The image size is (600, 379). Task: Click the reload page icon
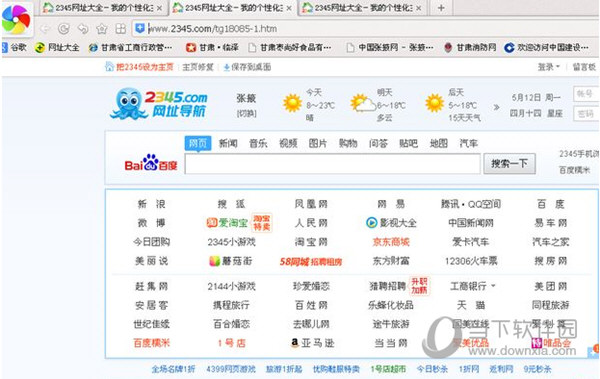[64, 29]
